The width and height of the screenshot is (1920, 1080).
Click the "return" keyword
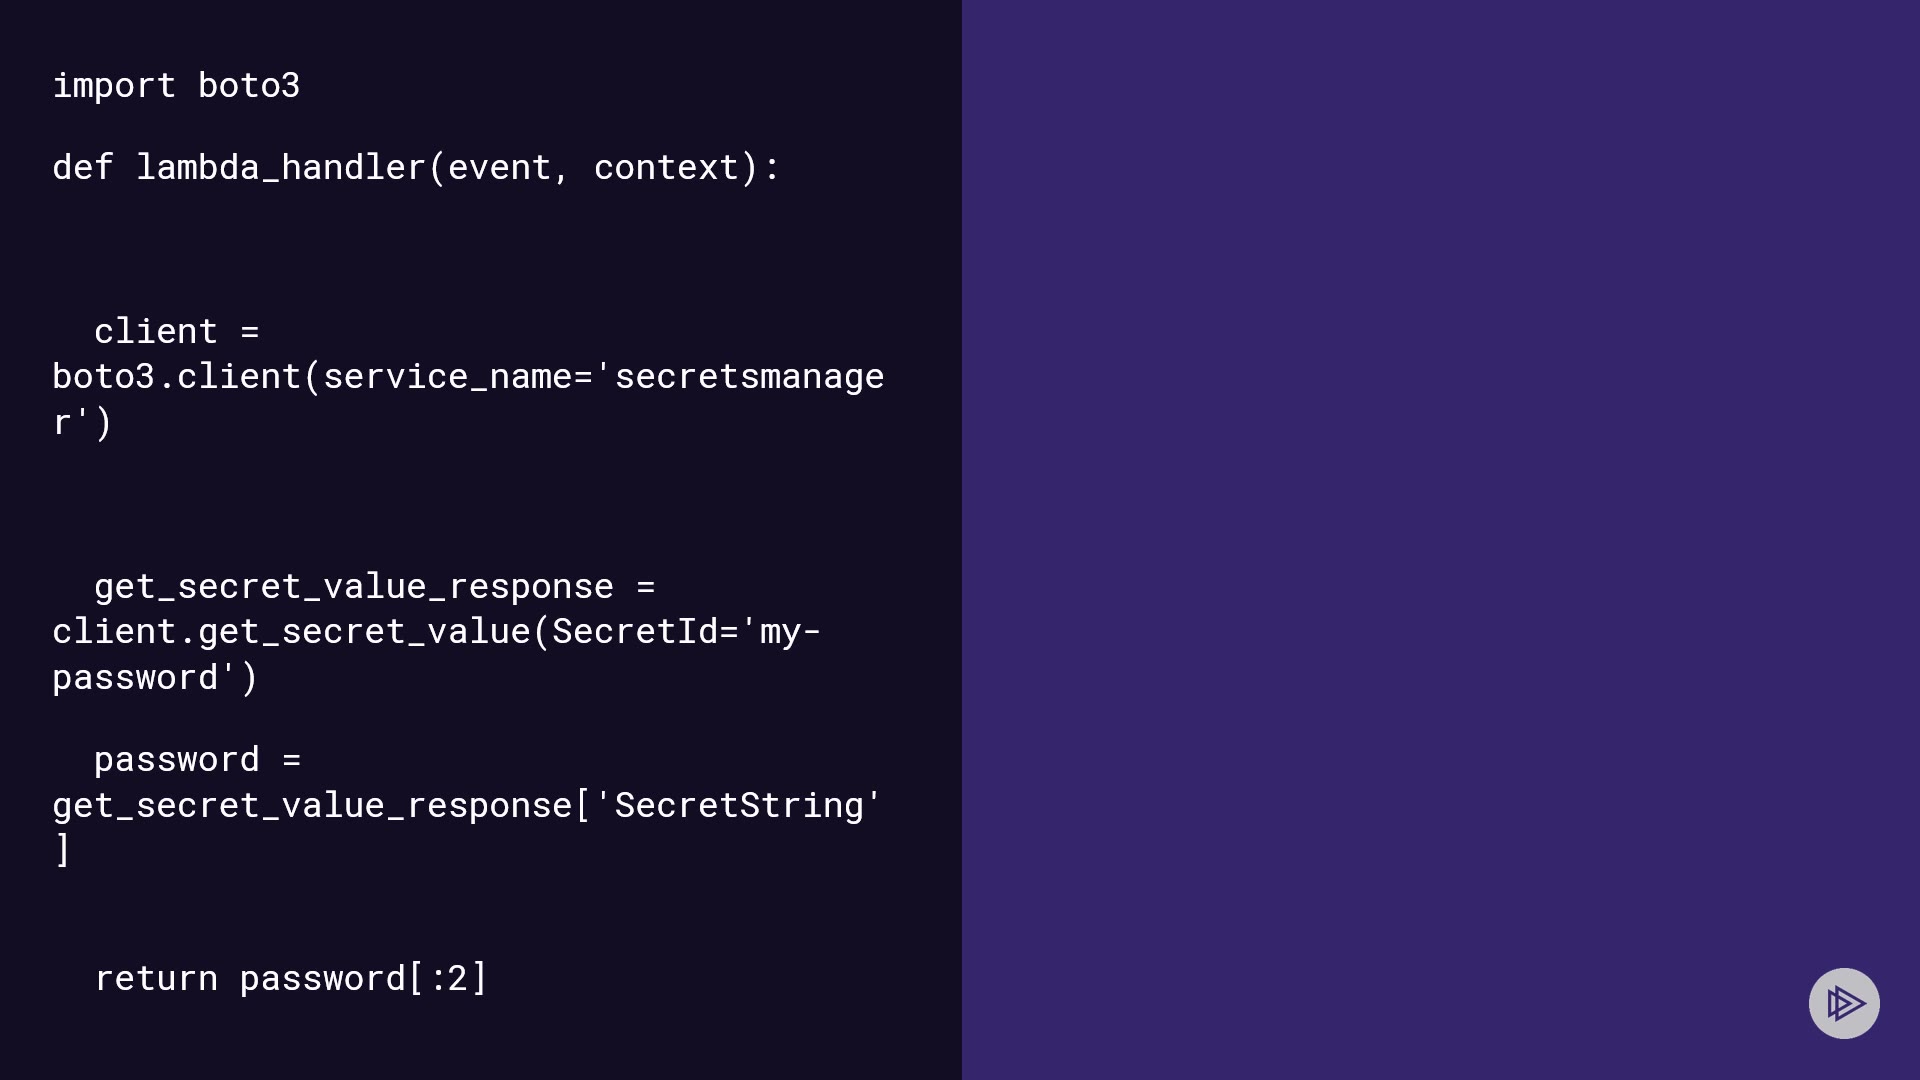pos(156,979)
